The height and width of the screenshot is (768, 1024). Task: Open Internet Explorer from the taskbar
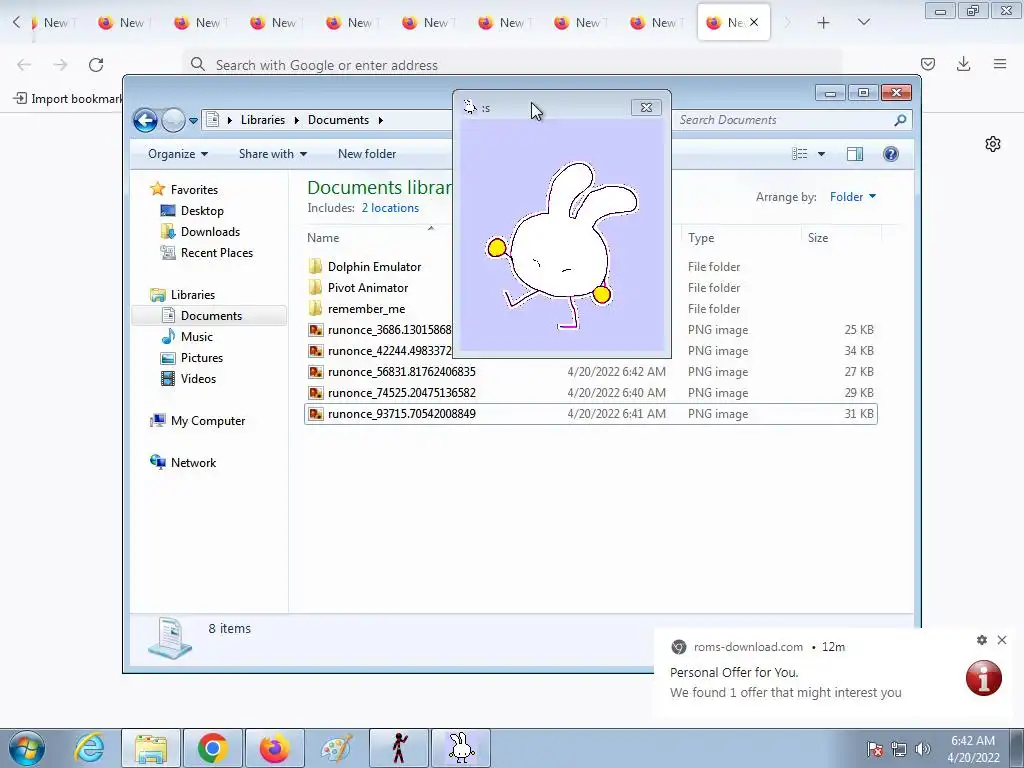[89, 748]
